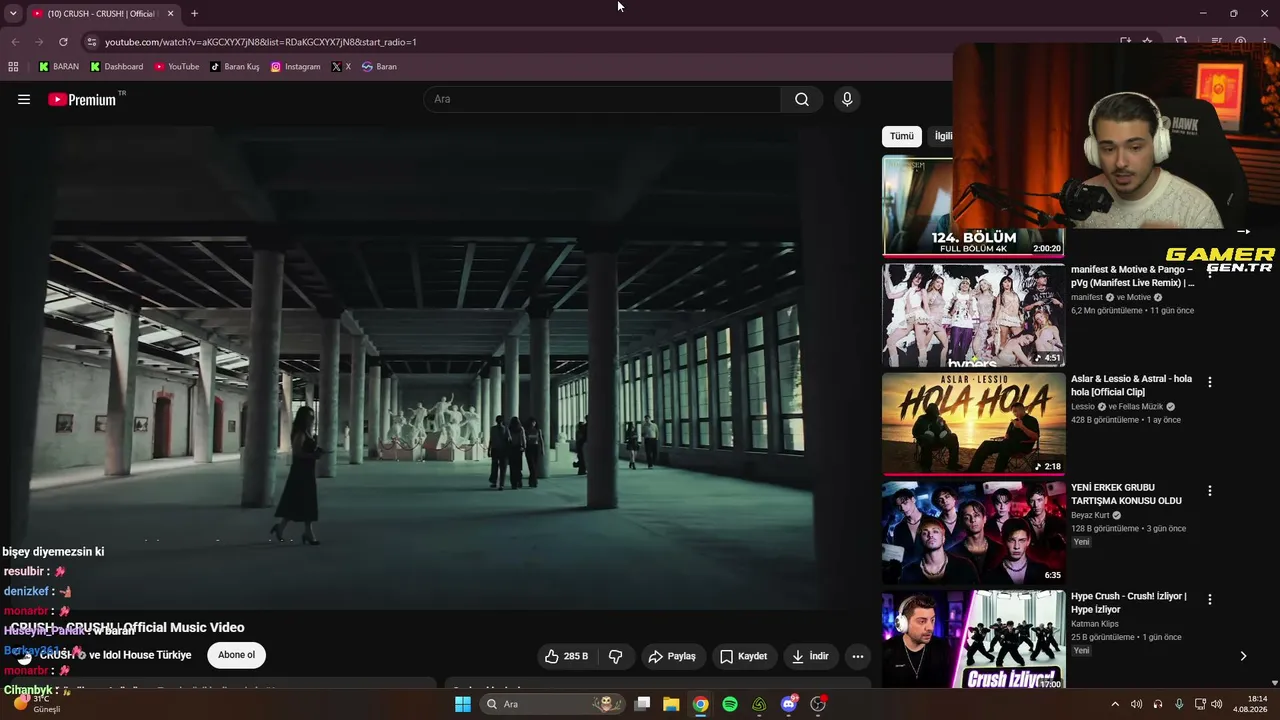This screenshot has width=1280, height=720.
Task: Go forward with the browser forward arrow
Action: tap(39, 42)
